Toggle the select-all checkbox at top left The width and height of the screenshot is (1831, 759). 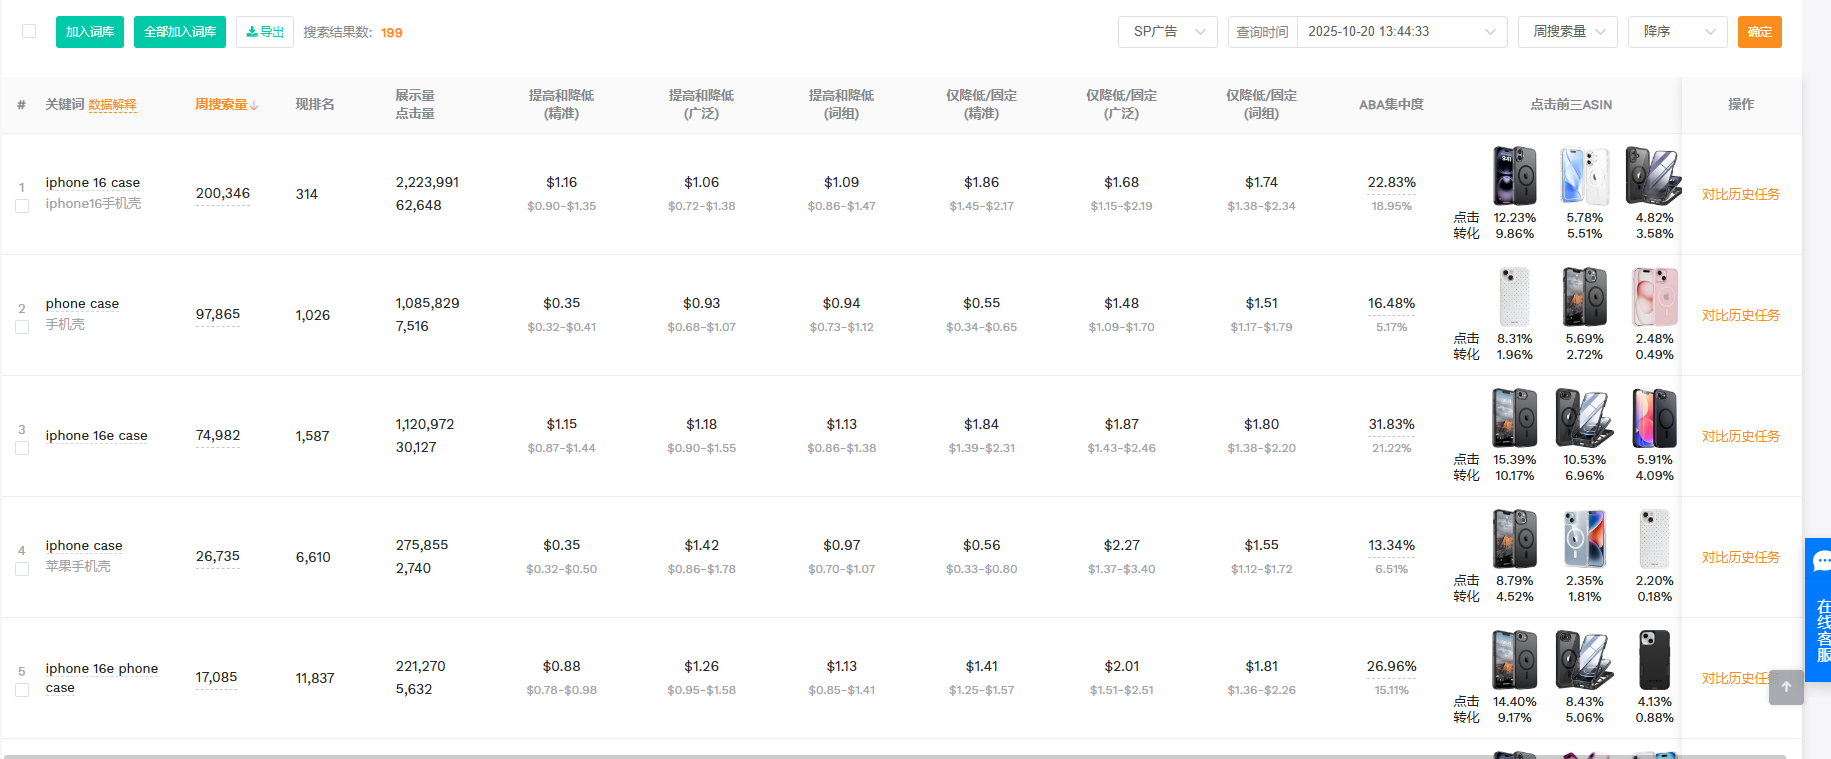pos(29,31)
